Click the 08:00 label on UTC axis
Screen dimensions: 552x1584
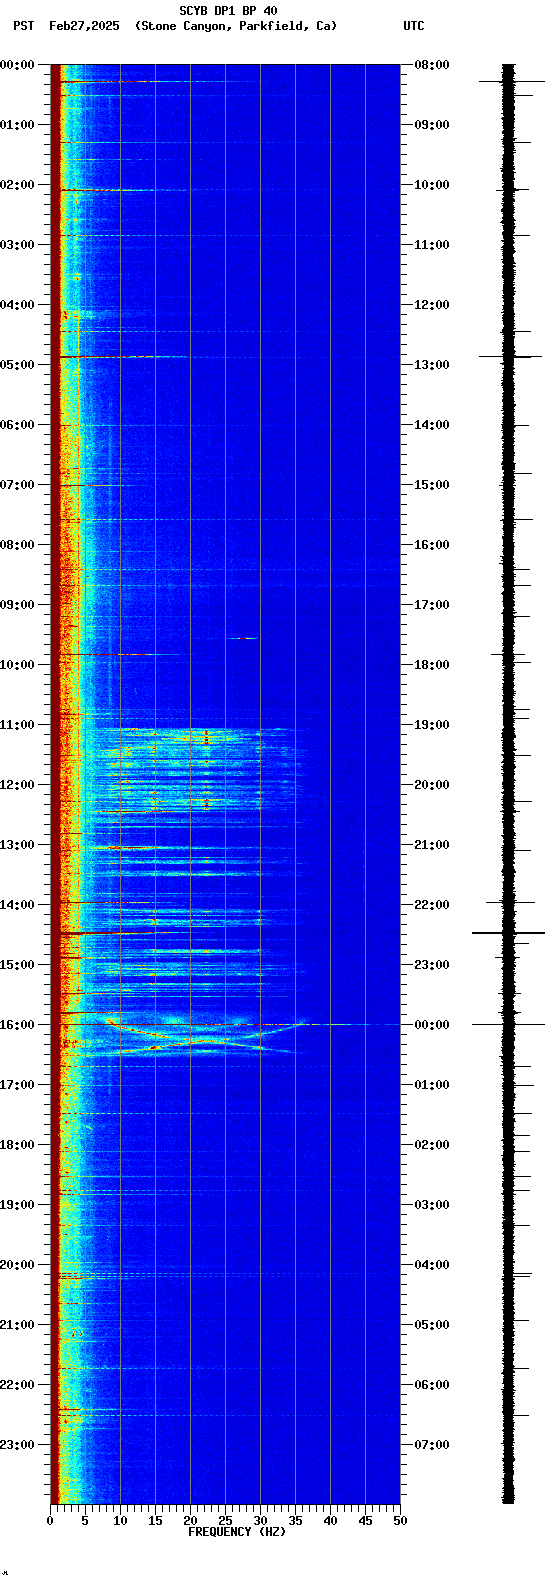click(x=432, y=65)
